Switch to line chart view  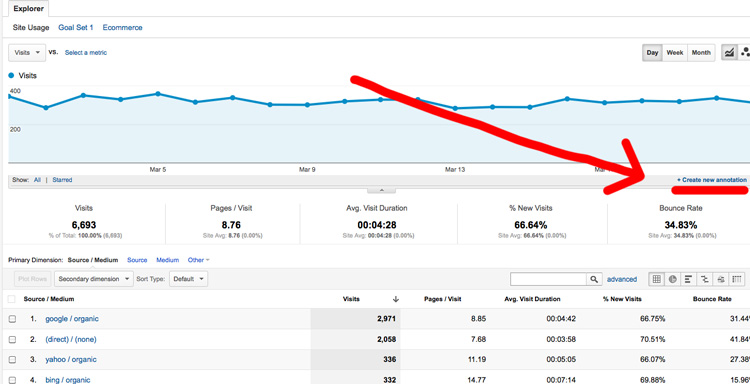click(729, 53)
